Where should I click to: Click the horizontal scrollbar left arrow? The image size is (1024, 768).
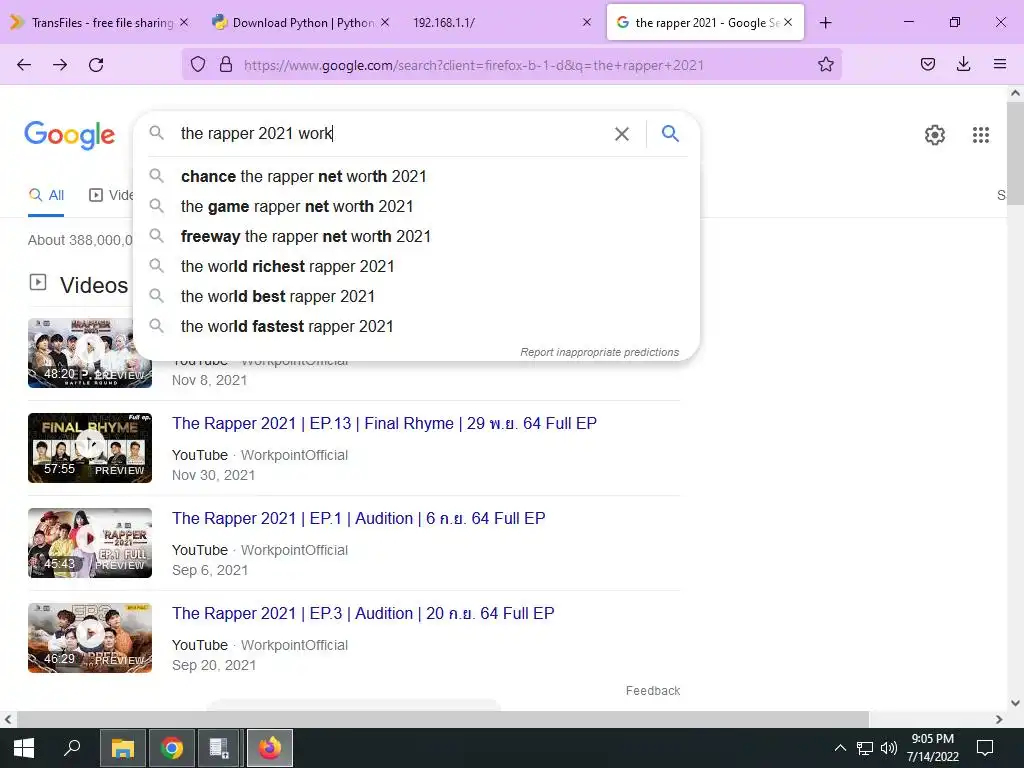tap(8, 720)
